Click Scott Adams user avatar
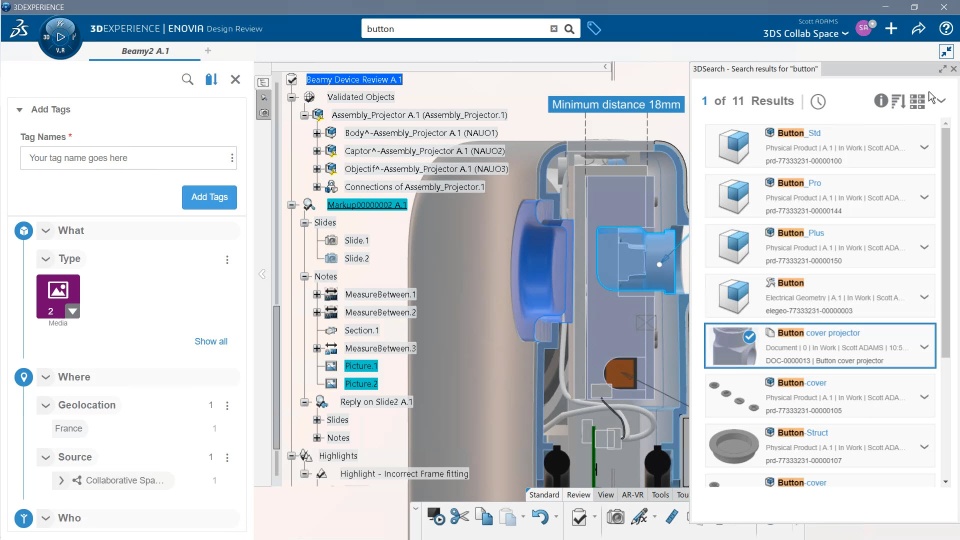Viewport: 960px width, 540px height. click(864, 28)
